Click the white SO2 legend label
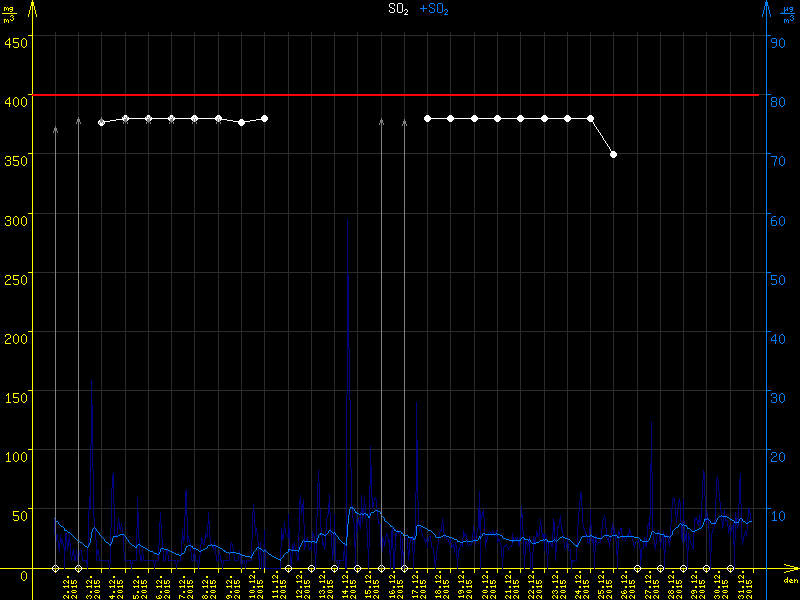Viewport: 800px width, 600px height. pos(398,9)
